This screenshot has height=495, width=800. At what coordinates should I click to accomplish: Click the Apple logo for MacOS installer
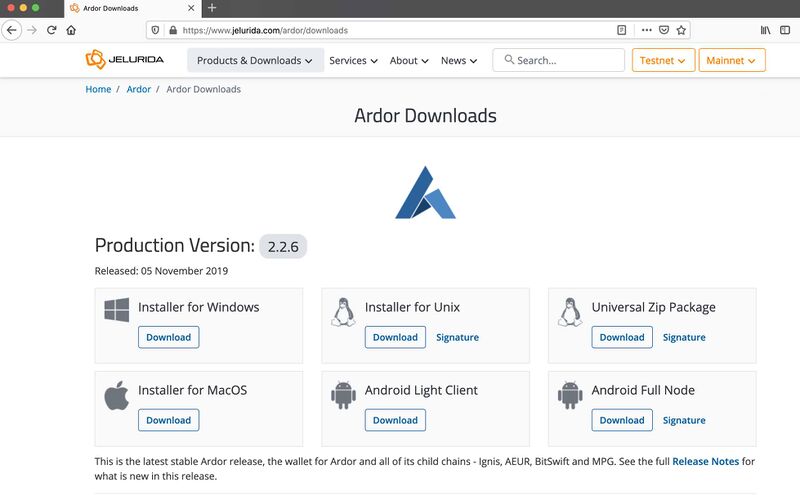point(116,395)
